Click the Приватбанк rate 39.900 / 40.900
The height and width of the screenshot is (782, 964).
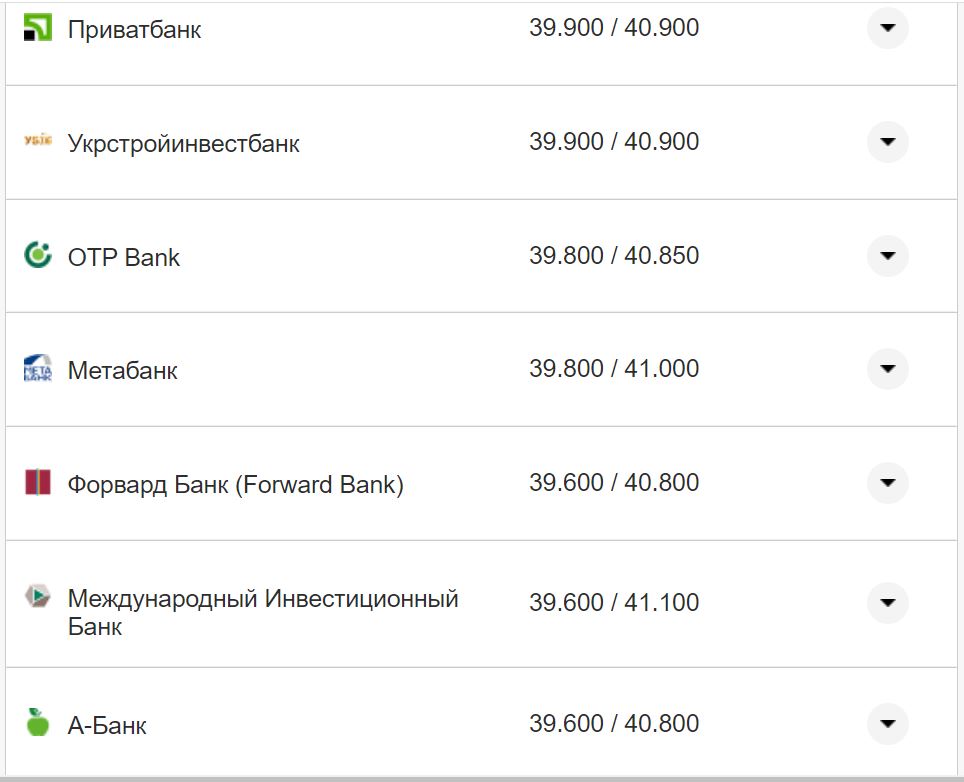point(615,27)
